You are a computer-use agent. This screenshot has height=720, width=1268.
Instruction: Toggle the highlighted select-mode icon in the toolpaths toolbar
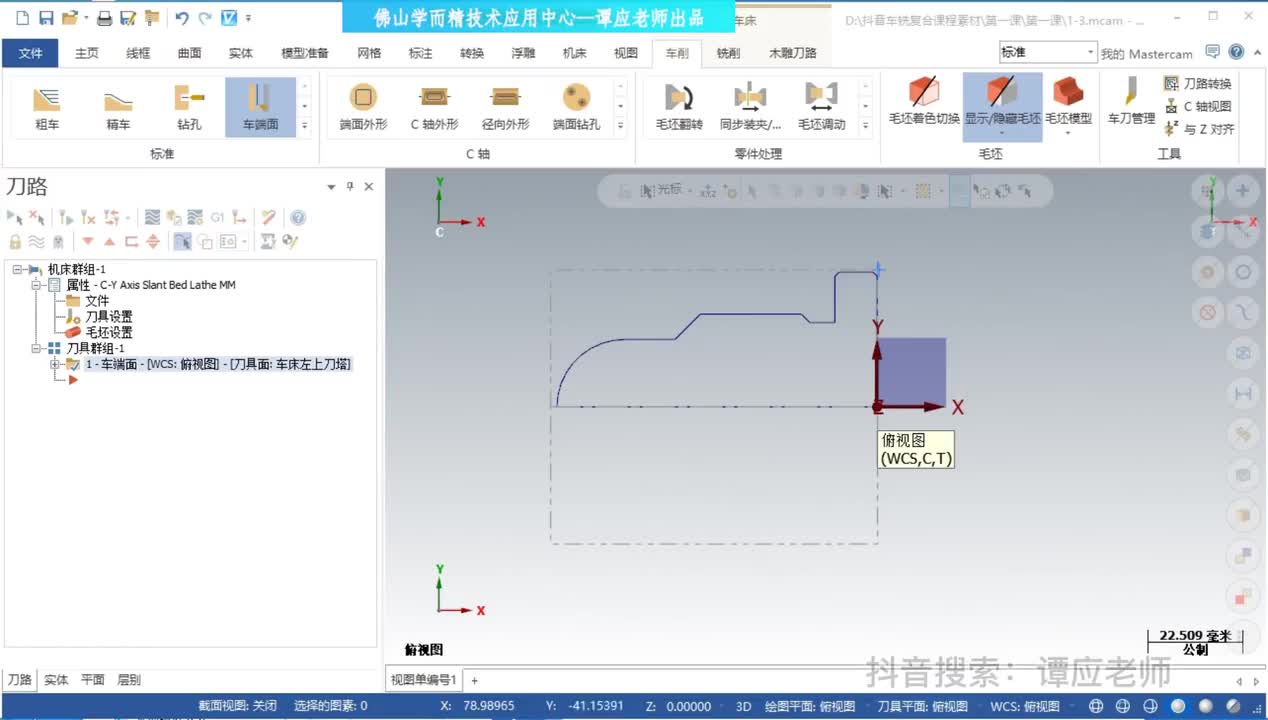click(182, 241)
